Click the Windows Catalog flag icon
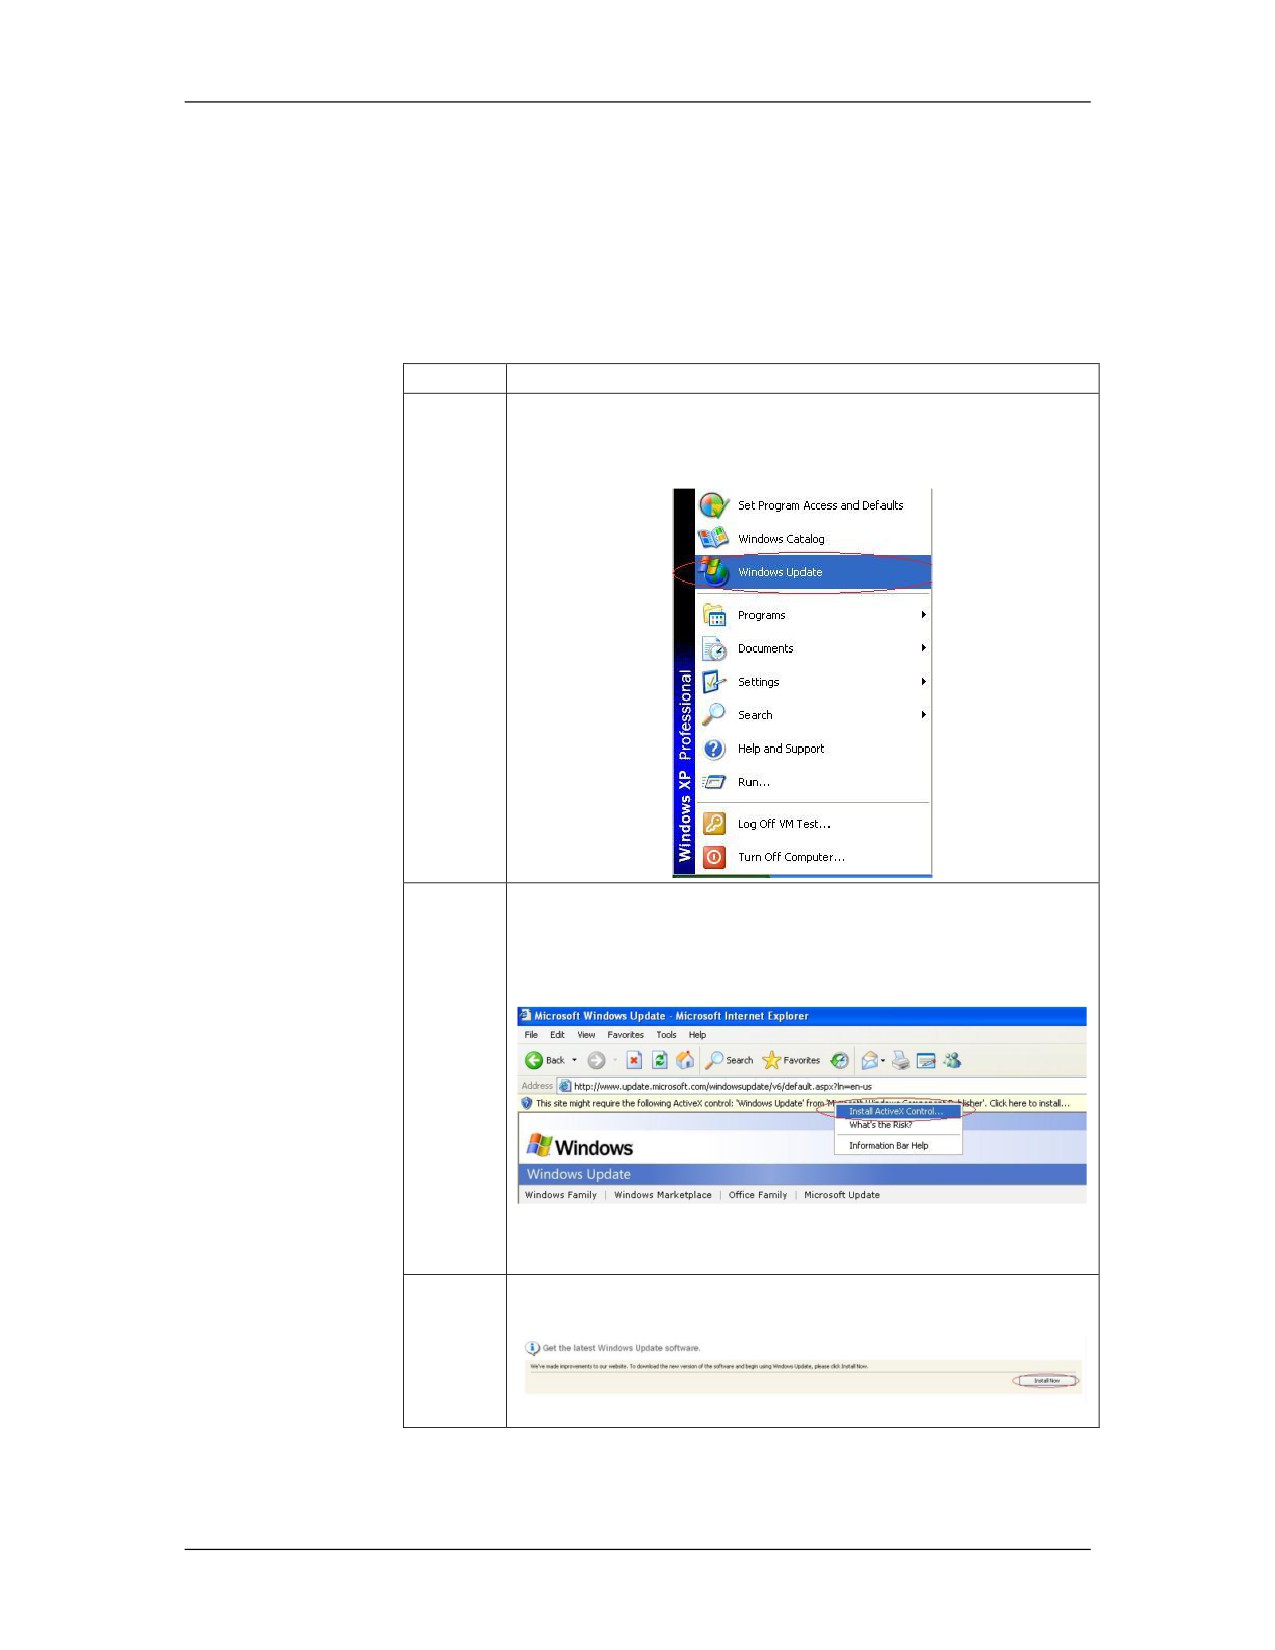 coord(713,538)
